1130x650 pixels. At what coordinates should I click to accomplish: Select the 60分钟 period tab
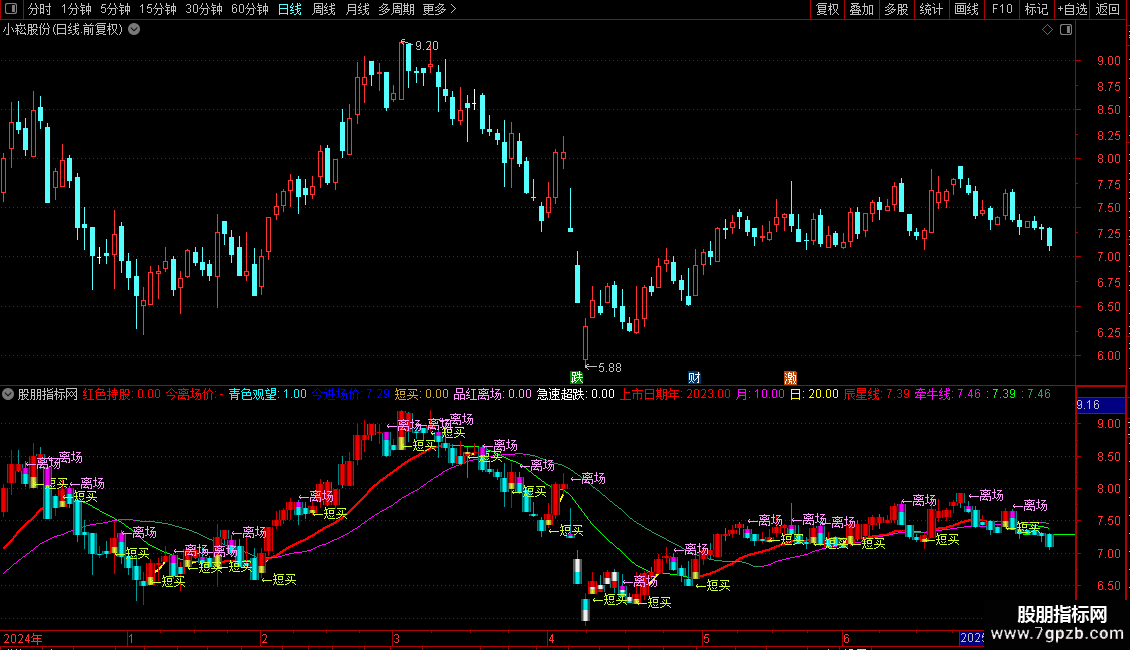pyautogui.click(x=250, y=9)
